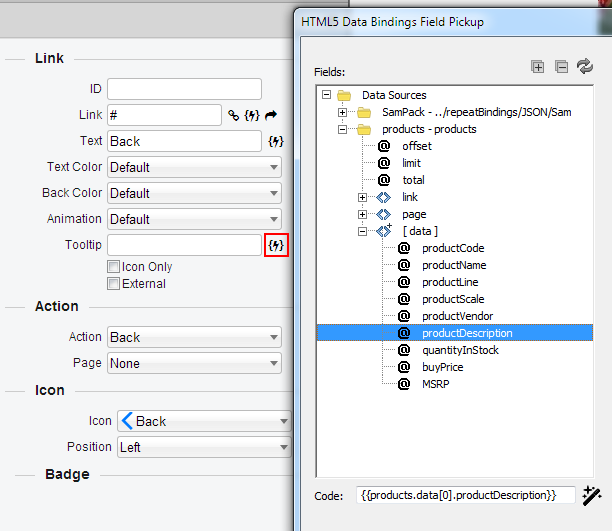Collapse the [ data ] node

coord(362,232)
